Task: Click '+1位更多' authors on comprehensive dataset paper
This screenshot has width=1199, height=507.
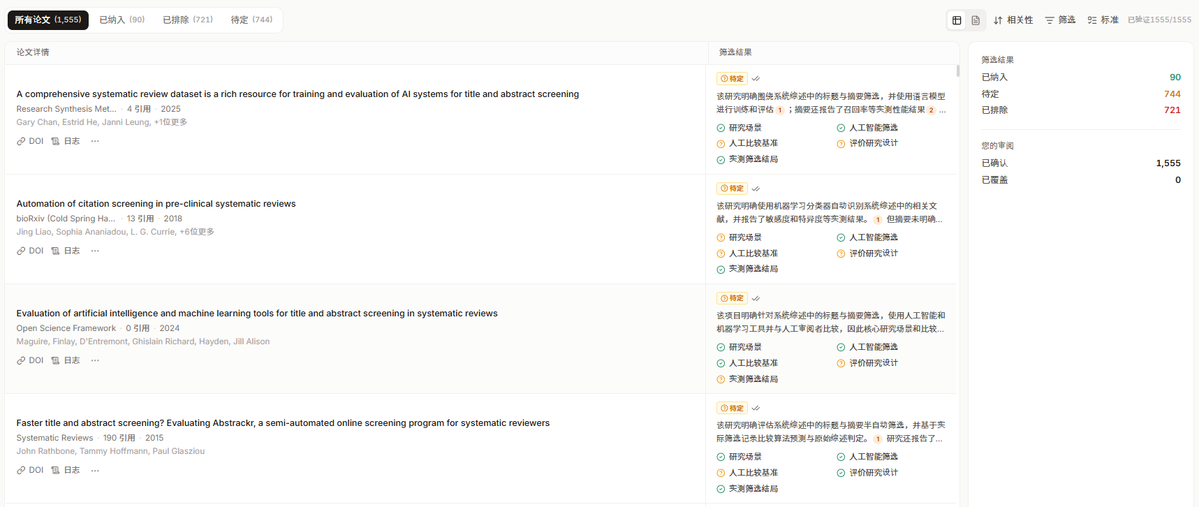Action: click(x=171, y=122)
